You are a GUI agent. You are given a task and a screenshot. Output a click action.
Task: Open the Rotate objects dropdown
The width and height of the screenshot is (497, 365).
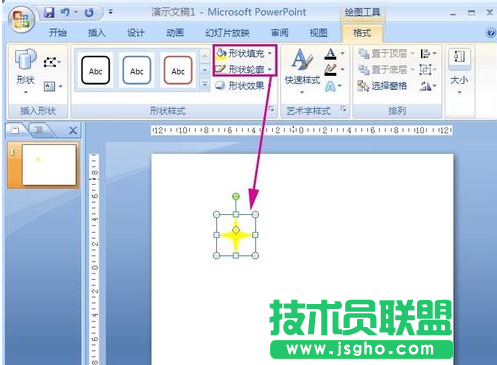coord(428,86)
